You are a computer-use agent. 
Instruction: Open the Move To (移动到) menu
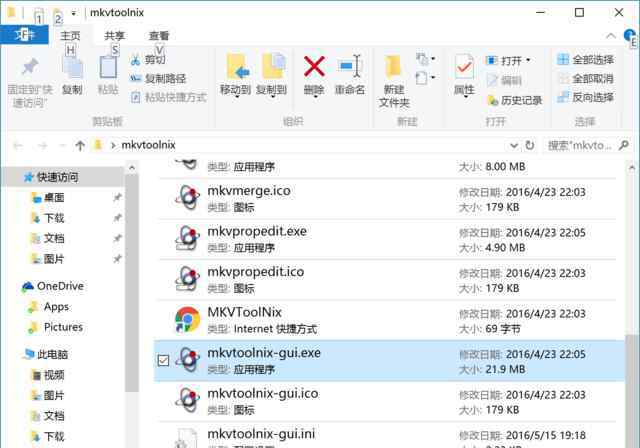pos(236,75)
